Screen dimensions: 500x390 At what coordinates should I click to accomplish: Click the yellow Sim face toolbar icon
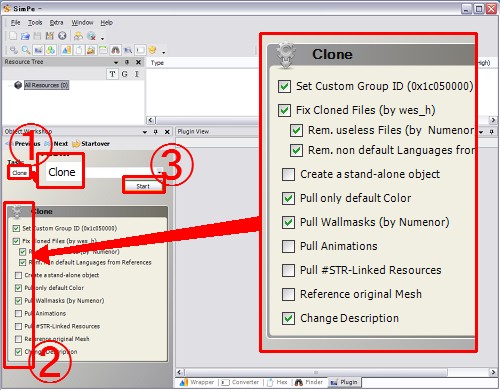(x=152, y=50)
